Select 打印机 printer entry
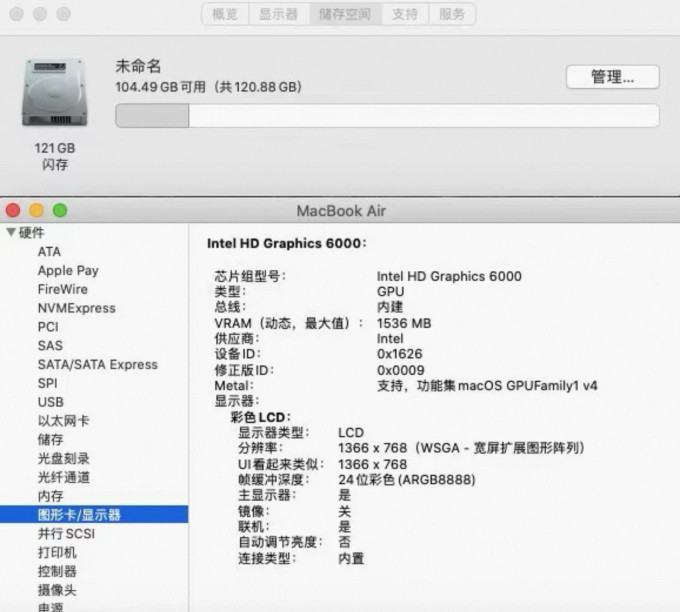This screenshot has width=680, height=612. 57,552
